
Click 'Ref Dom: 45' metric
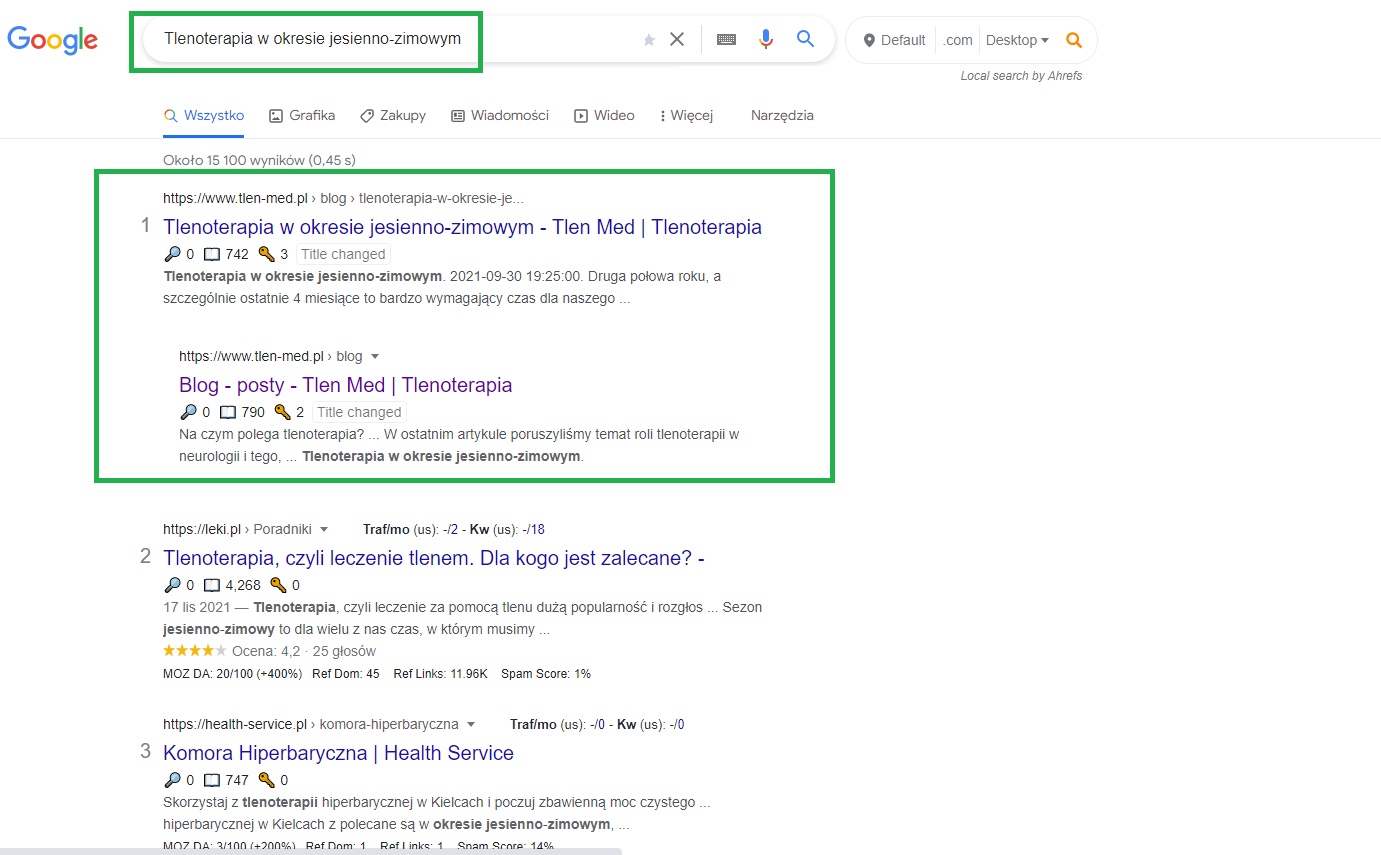coord(346,674)
